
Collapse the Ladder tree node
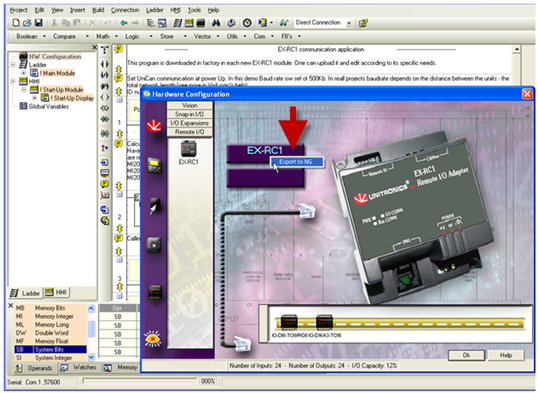point(13,65)
